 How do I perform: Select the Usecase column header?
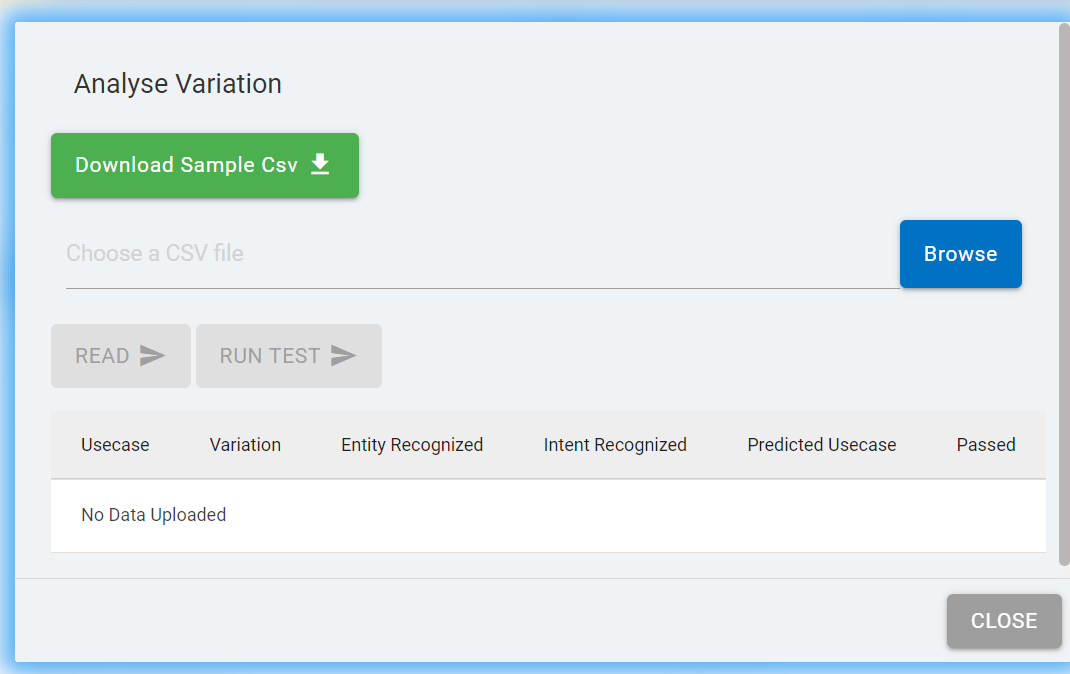(115, 445)
